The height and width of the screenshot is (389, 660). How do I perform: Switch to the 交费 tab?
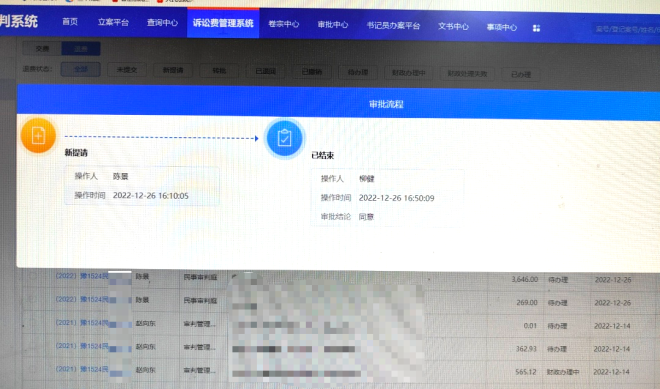click(42, 49)
